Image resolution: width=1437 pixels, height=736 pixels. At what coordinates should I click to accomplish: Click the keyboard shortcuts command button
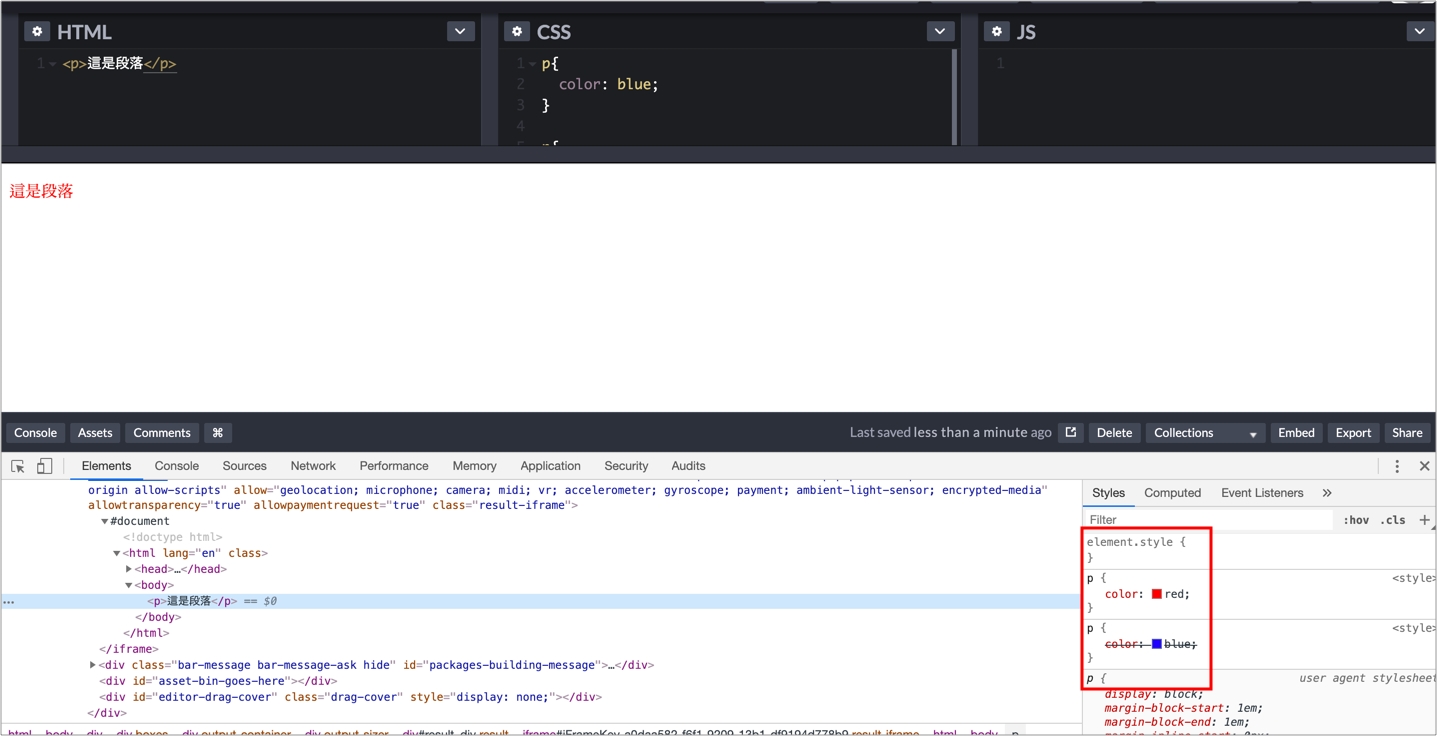[x=217, y=433]
